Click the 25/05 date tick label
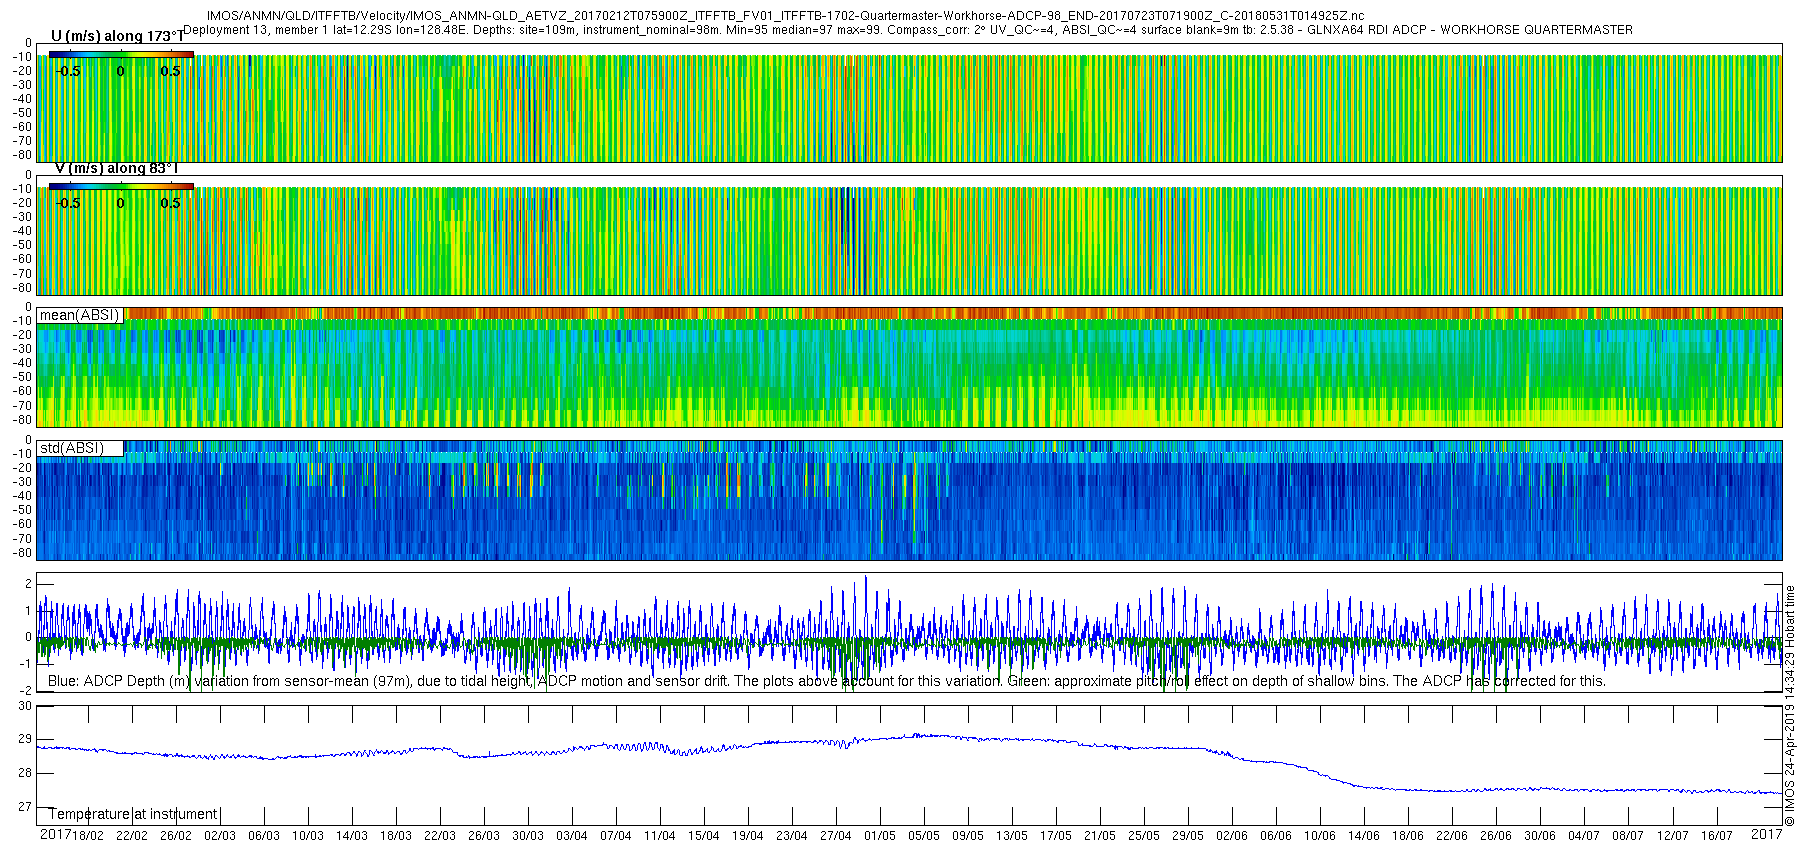This screenshot has height=850, width=1800. point(1144,836)
